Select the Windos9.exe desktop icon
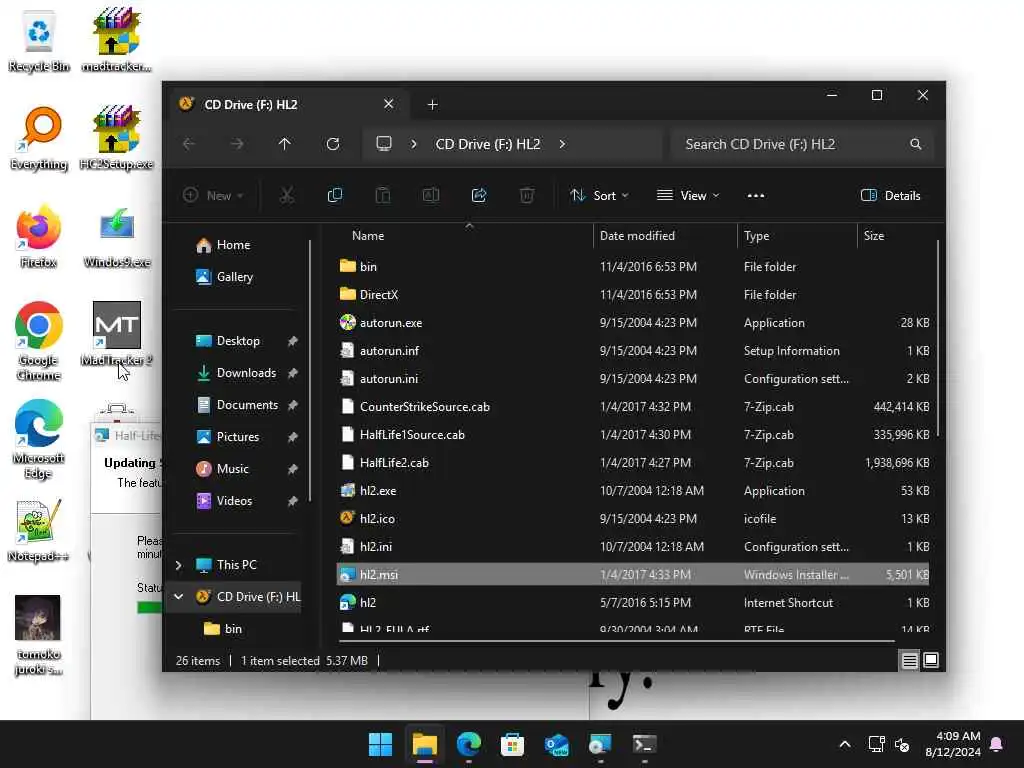 tap(116, 236)
